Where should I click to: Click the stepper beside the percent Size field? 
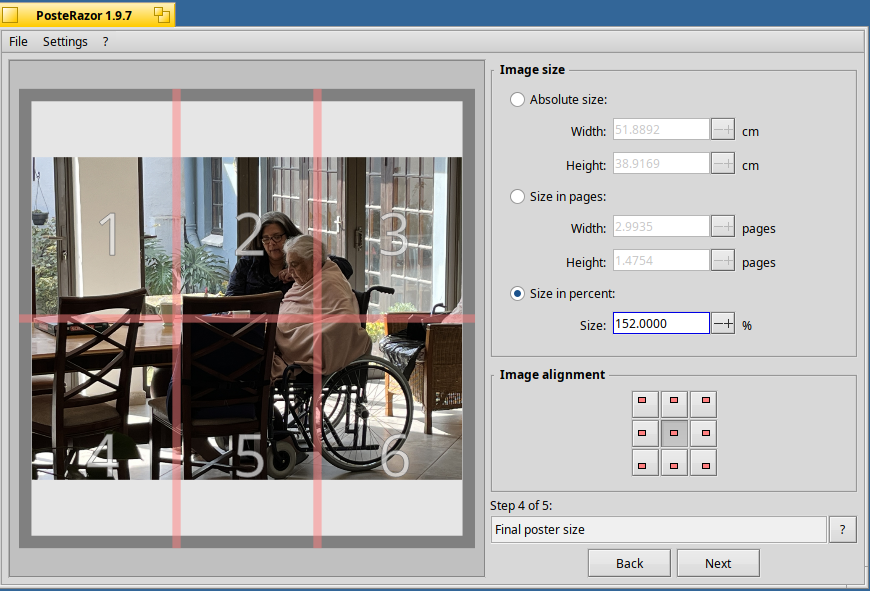coord(723,324)
